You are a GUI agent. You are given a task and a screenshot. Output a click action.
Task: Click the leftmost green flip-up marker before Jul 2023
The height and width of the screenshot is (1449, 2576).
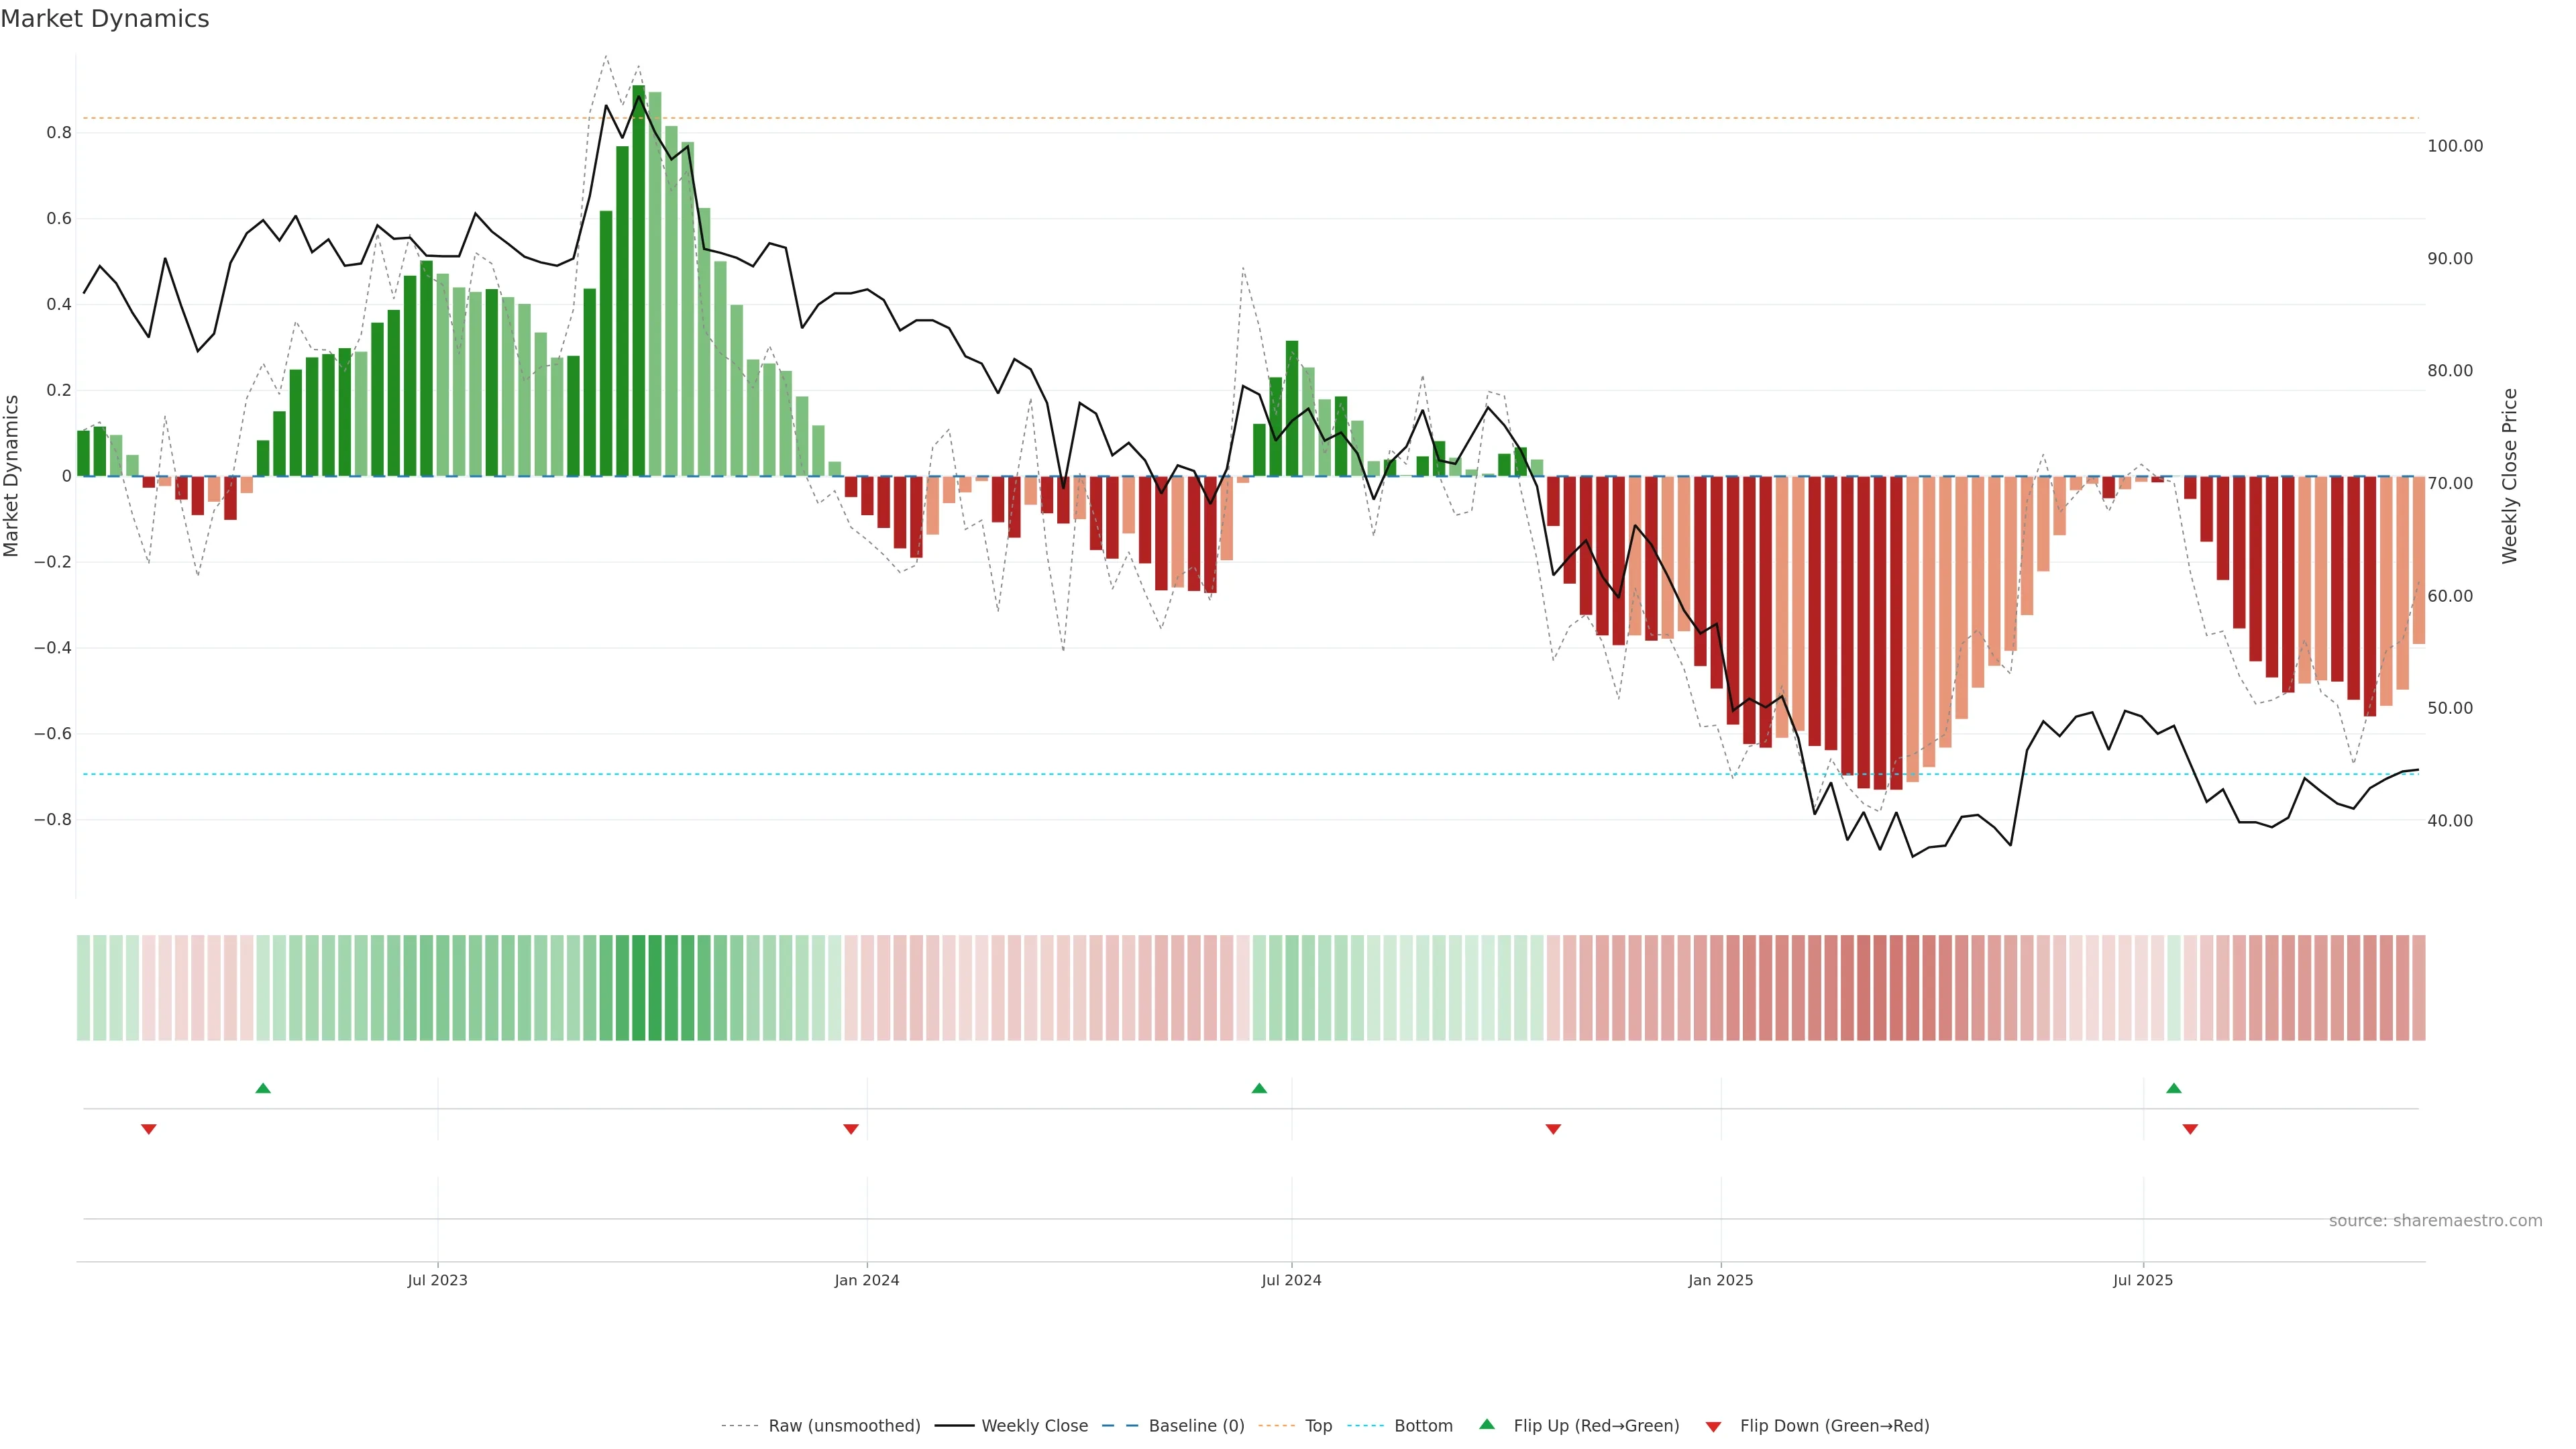[263, 1088]
